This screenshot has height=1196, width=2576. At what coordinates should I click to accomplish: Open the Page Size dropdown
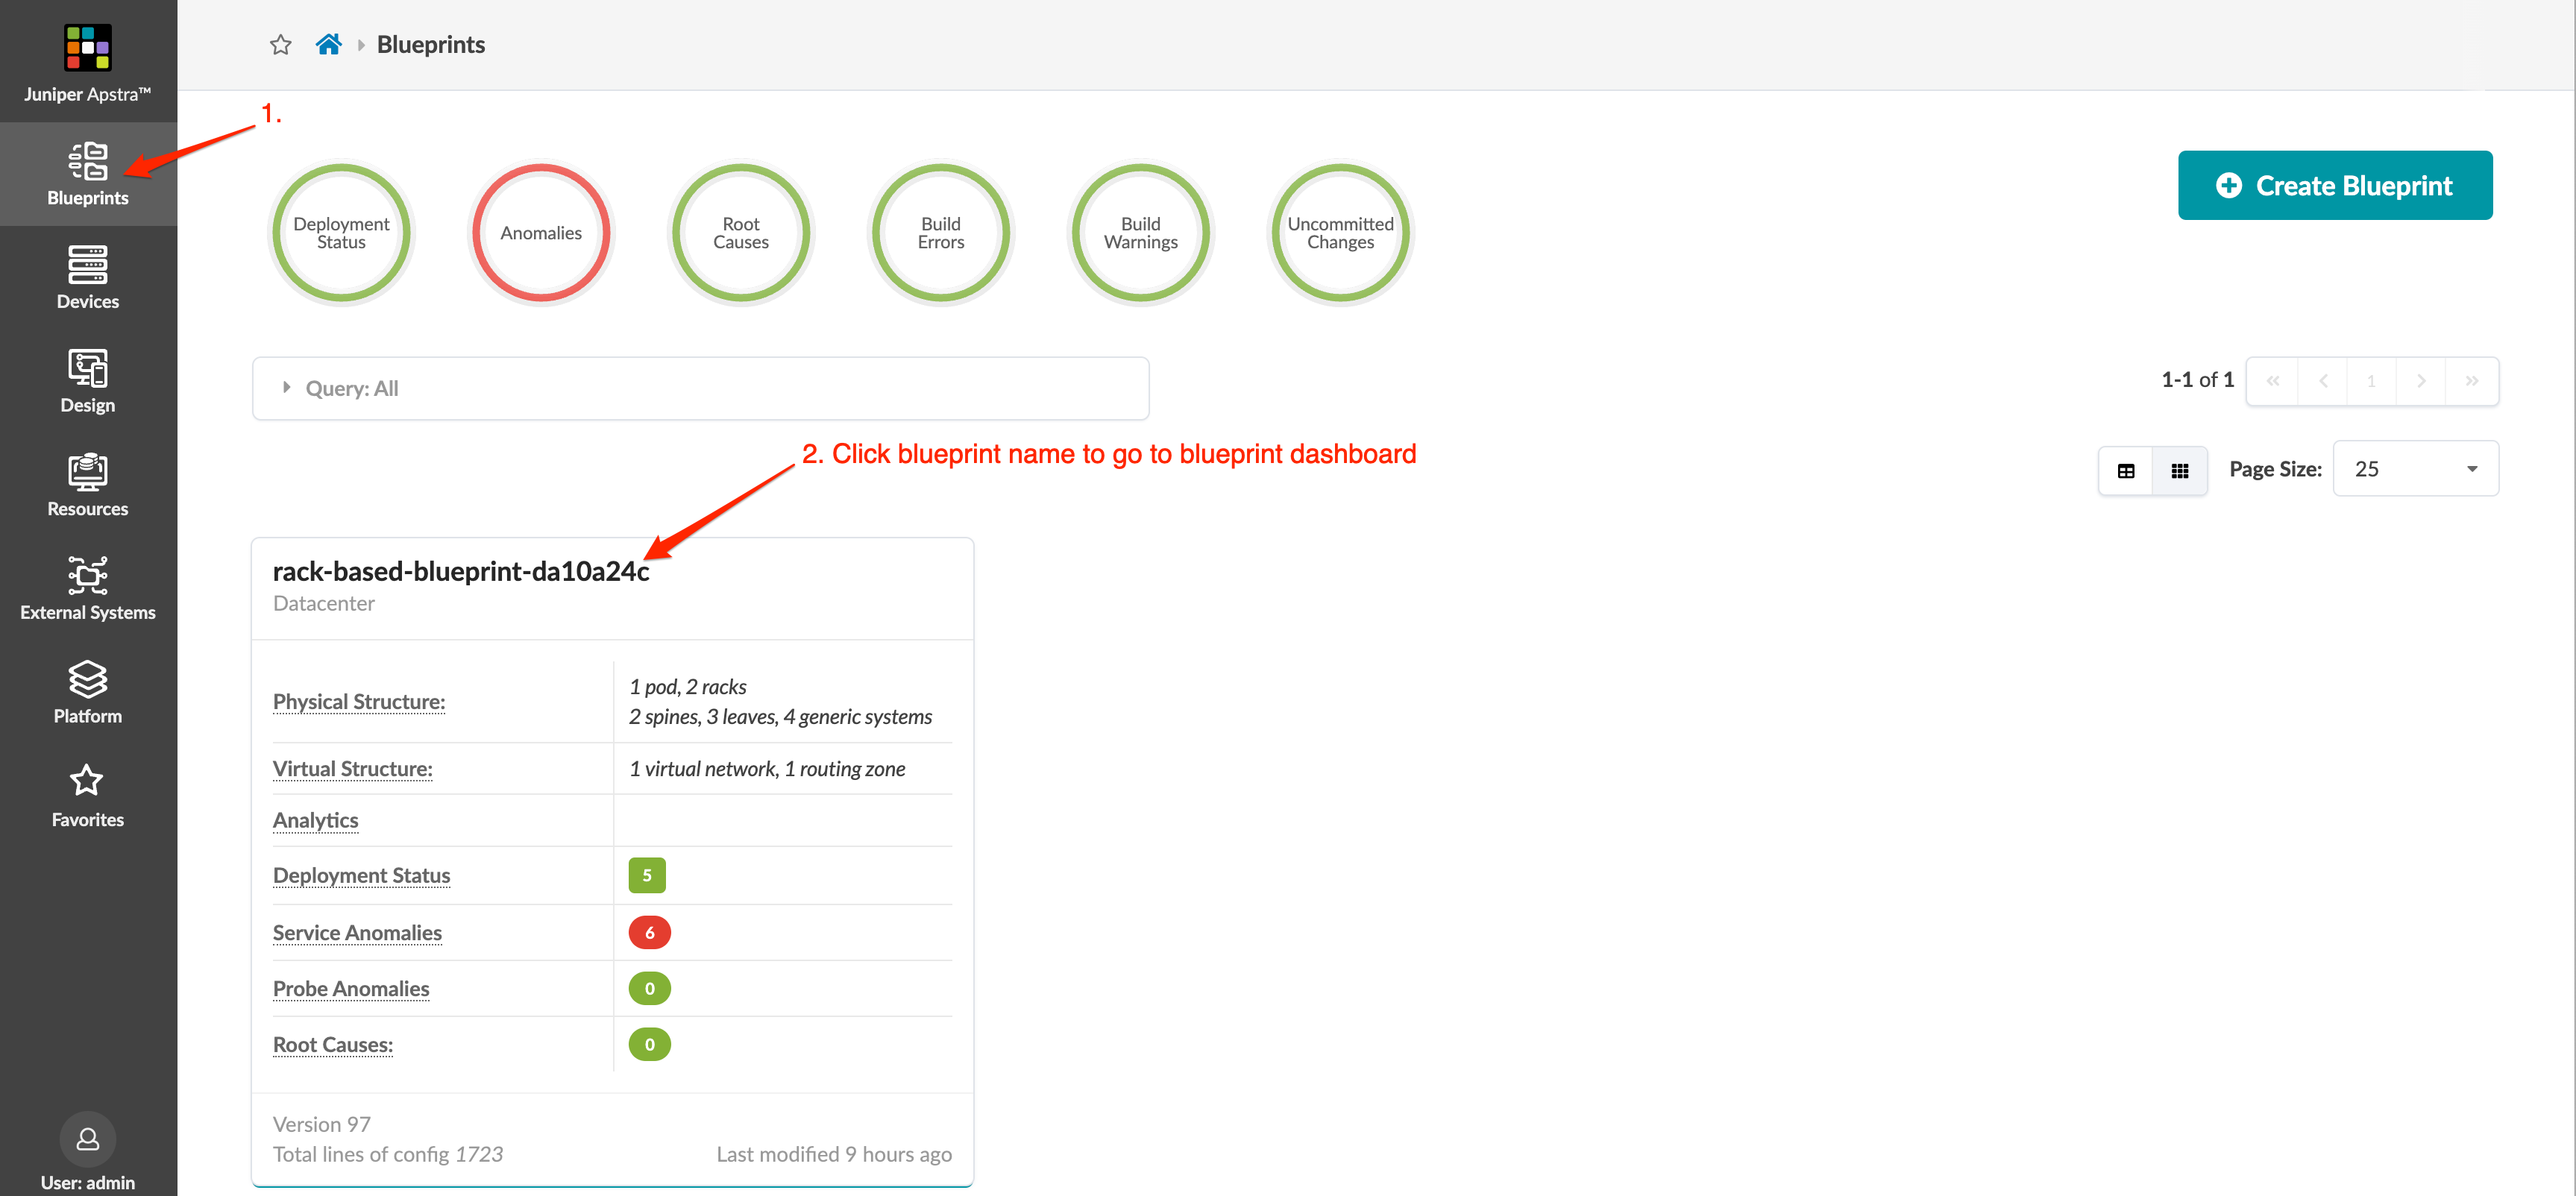coord(2414,469)
